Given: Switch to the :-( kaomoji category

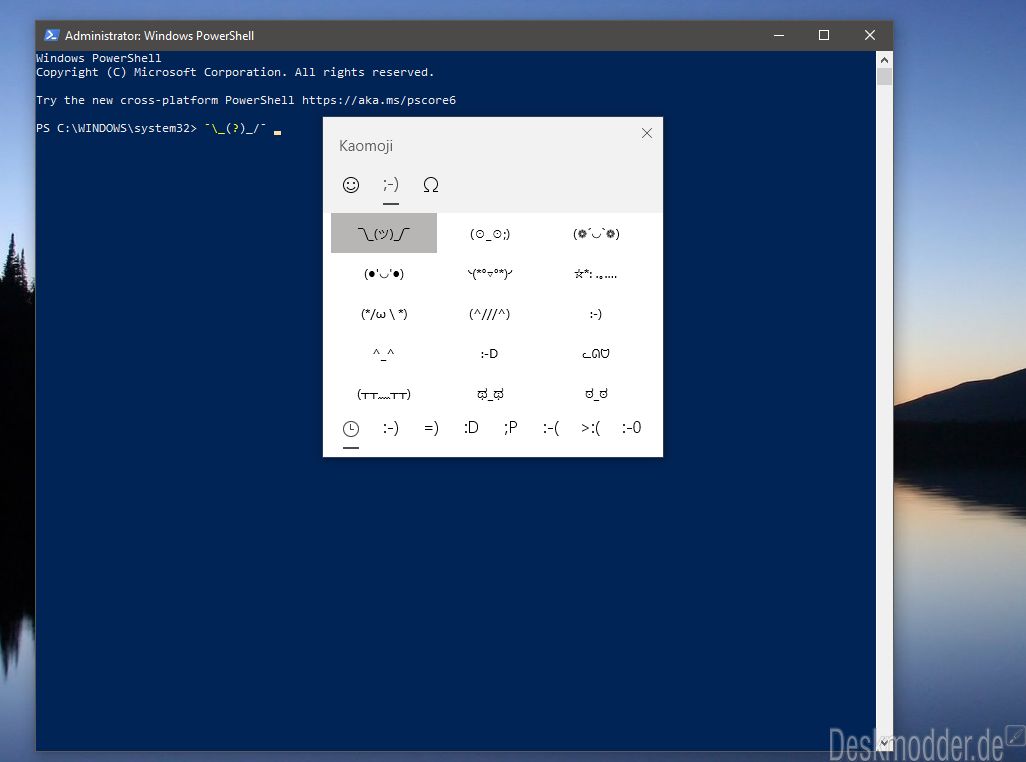Looking at the screenshot, I should 551,428.
